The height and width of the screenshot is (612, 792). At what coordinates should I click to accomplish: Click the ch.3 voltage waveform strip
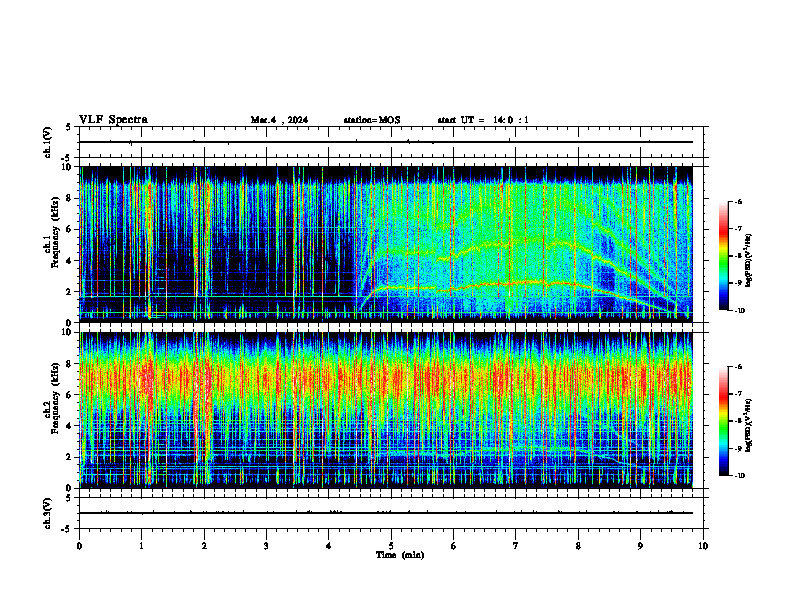point(391,513)
